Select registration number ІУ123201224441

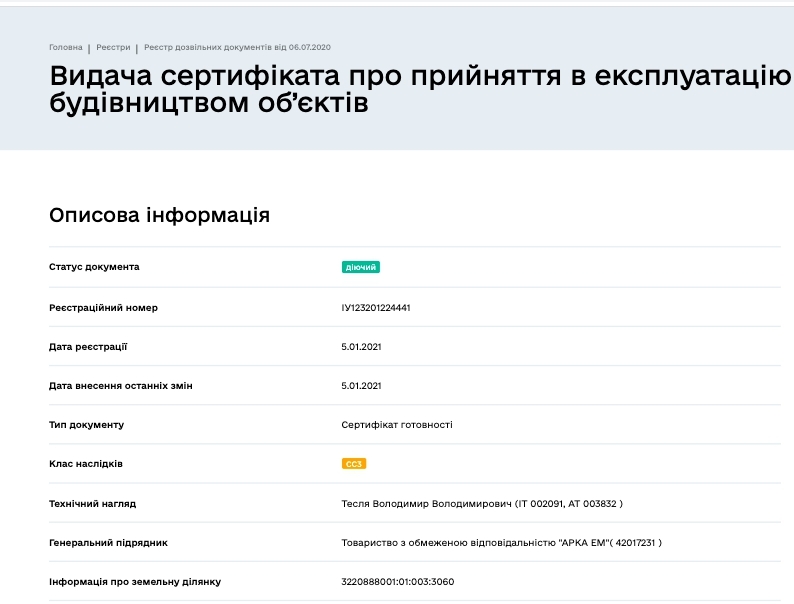click(376, 308)
